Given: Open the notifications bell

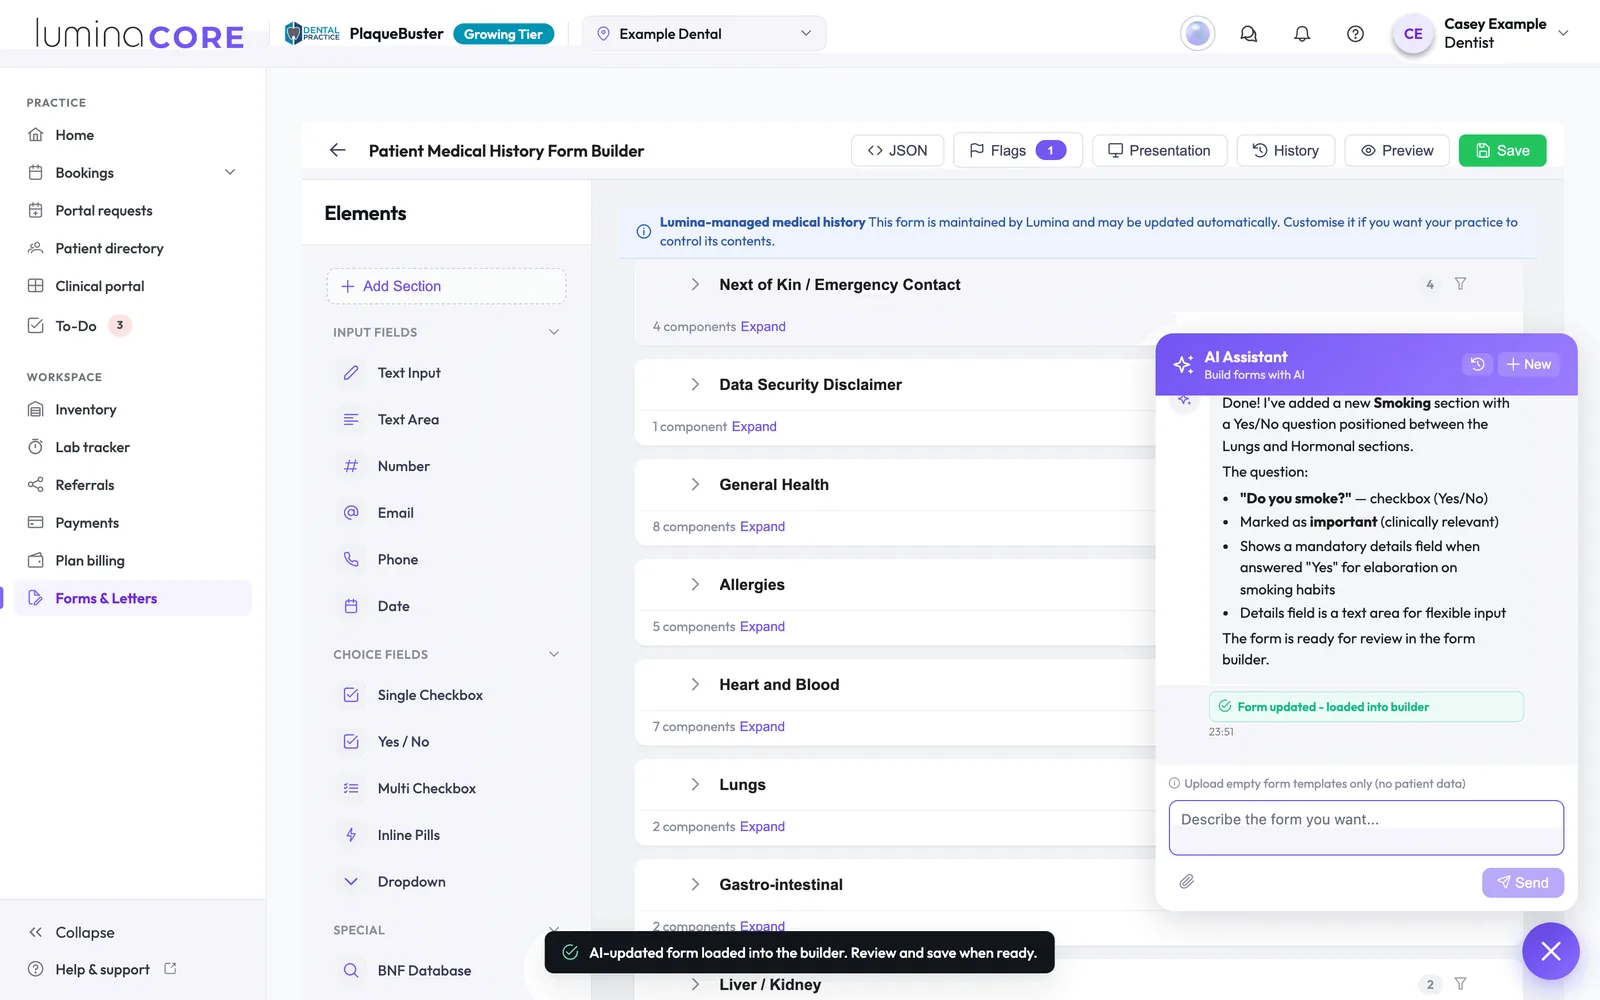Looking at the screenshot, I should pos(1302,34).
